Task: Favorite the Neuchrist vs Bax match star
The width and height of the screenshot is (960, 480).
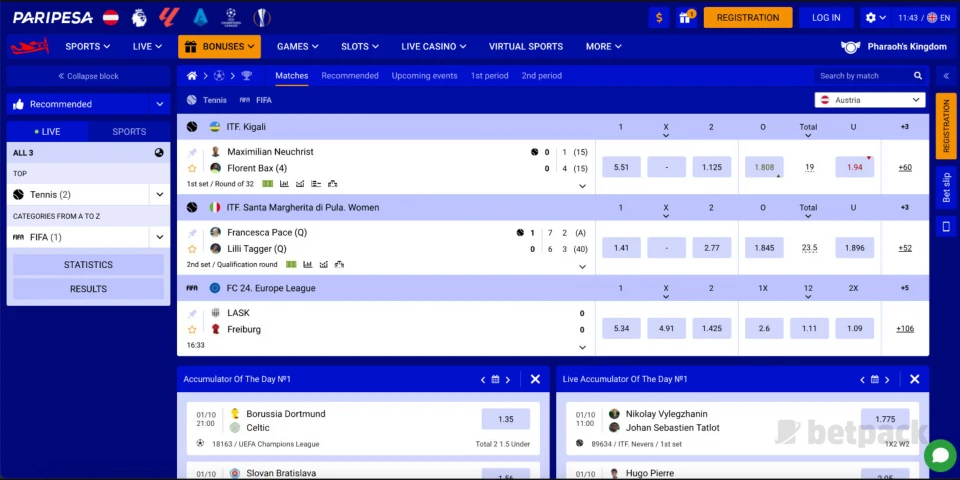Action: [192, 168]
